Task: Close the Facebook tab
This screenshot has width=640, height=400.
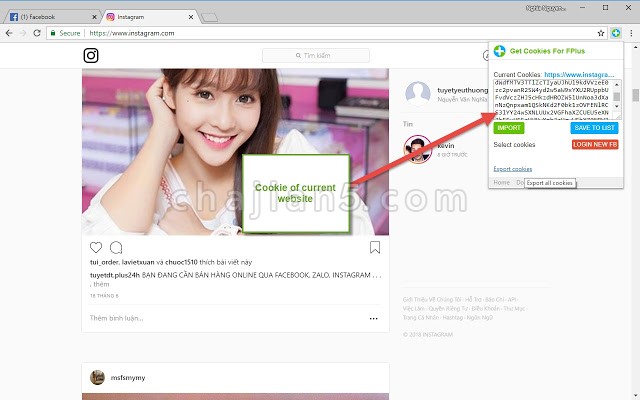Action: [94, 17]
